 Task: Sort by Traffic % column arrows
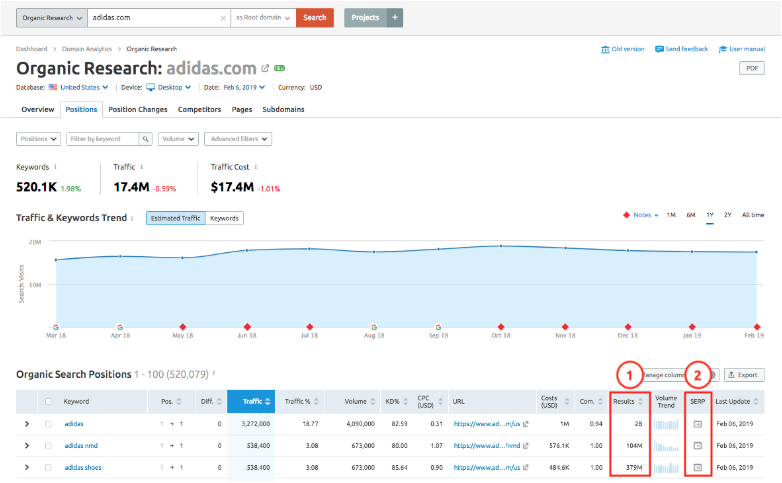tap(316, 401)
